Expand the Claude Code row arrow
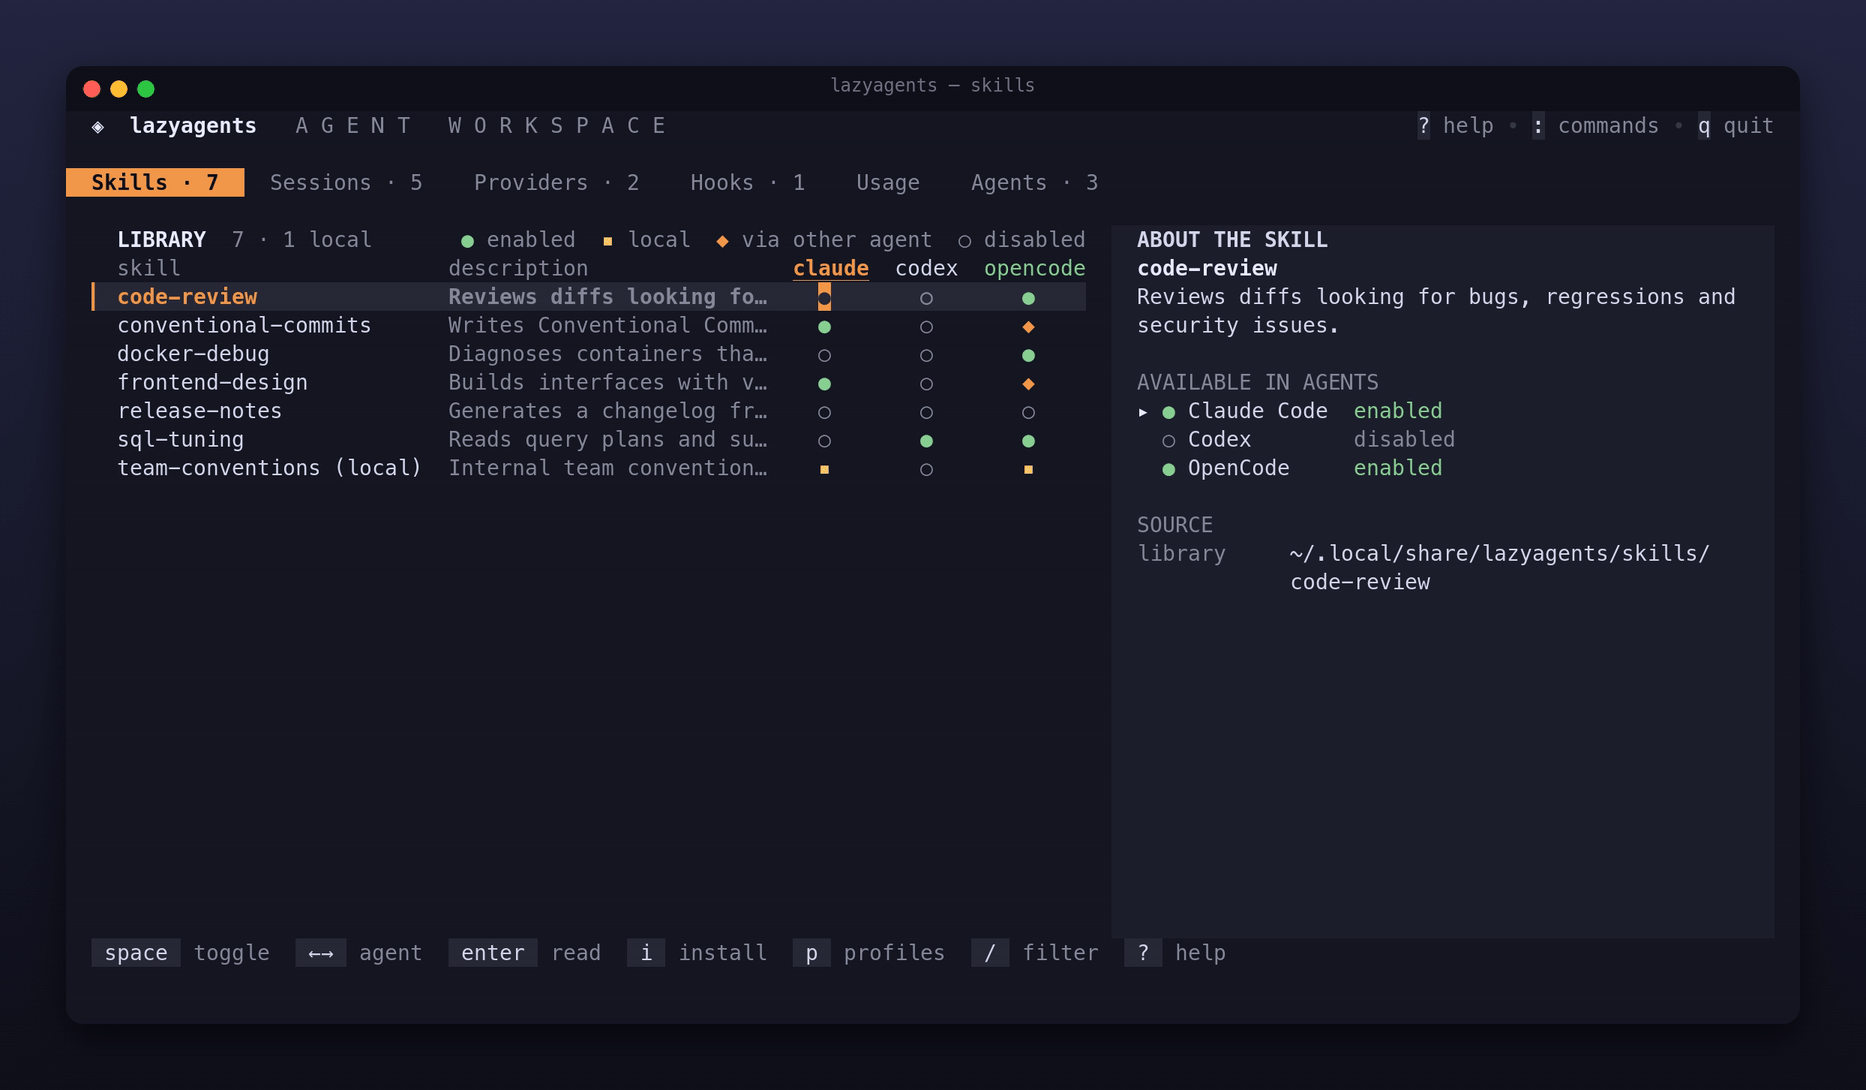Image resolution: width=1866 pixels, height=1090 pixels. click(1143, 412)
